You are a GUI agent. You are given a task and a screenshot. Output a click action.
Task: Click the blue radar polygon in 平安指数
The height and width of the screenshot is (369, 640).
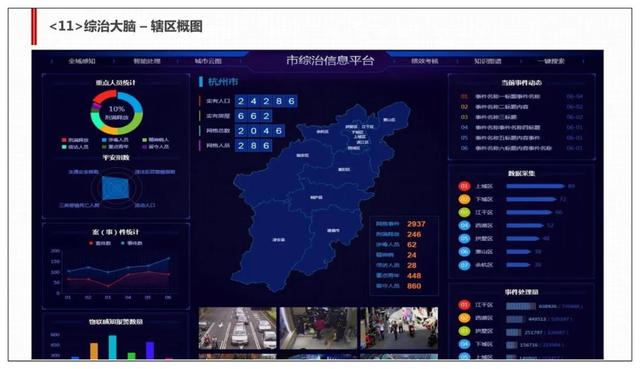(116, 188)
